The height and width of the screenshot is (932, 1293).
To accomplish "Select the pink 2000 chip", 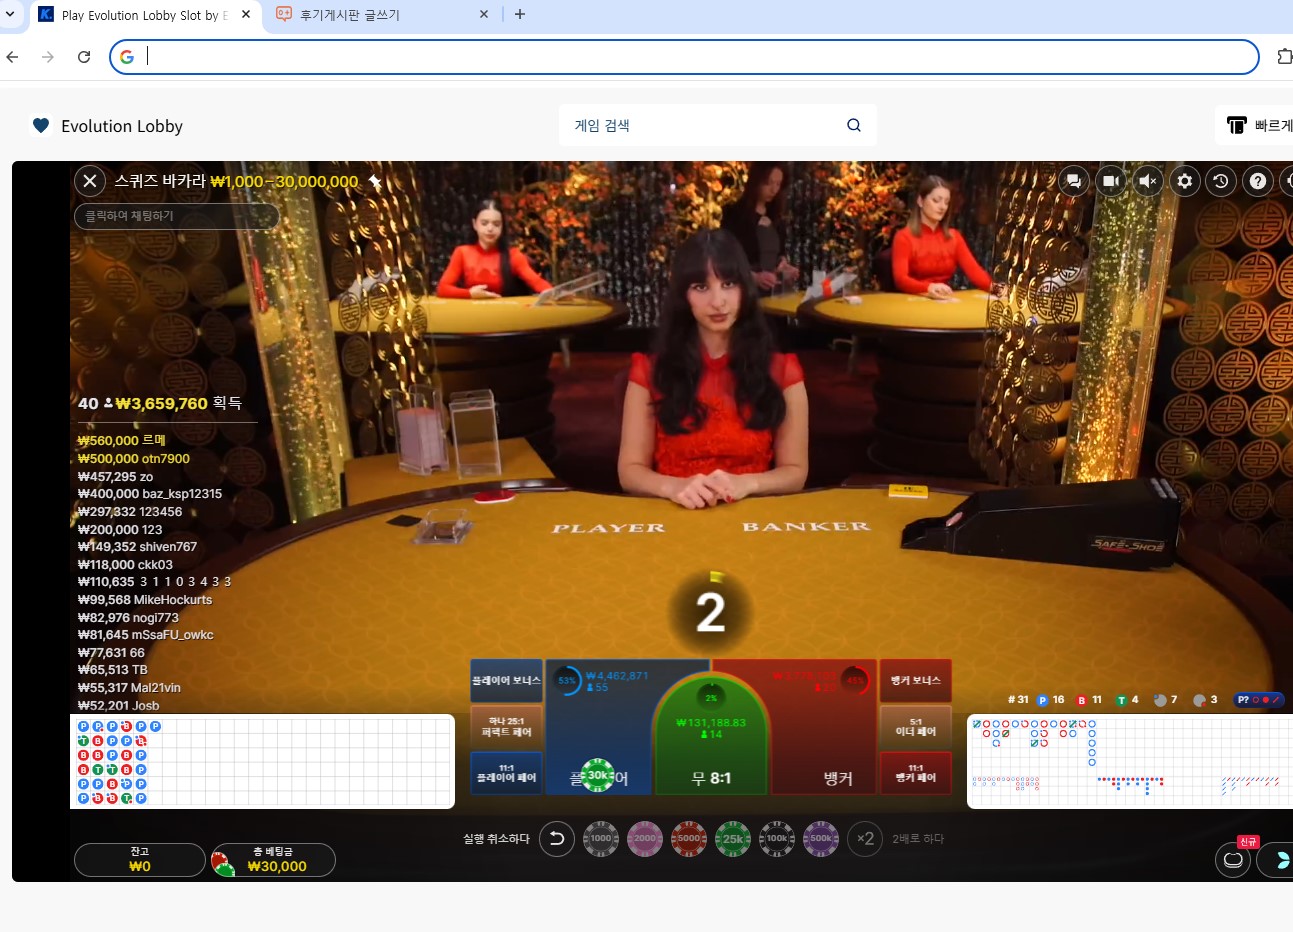I will (645, 839).
